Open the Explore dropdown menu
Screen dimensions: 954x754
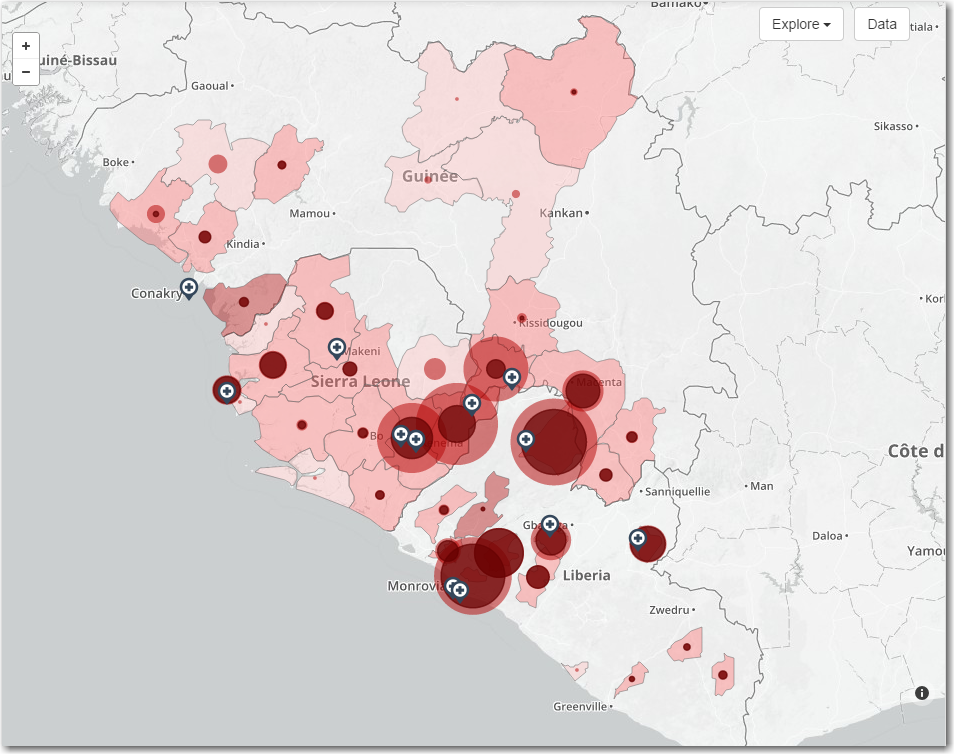(x=801, y=24)
